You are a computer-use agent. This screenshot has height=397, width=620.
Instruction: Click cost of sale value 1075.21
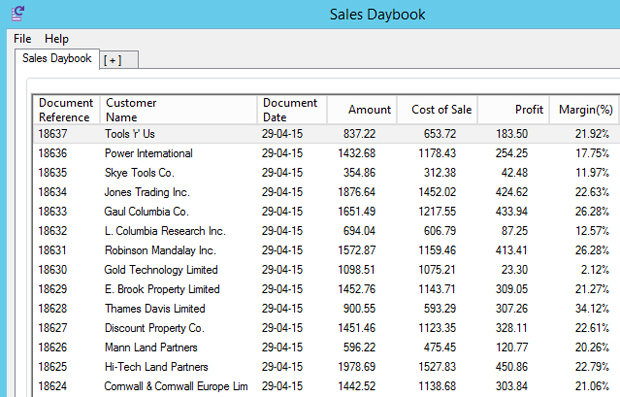coord(437,270)
